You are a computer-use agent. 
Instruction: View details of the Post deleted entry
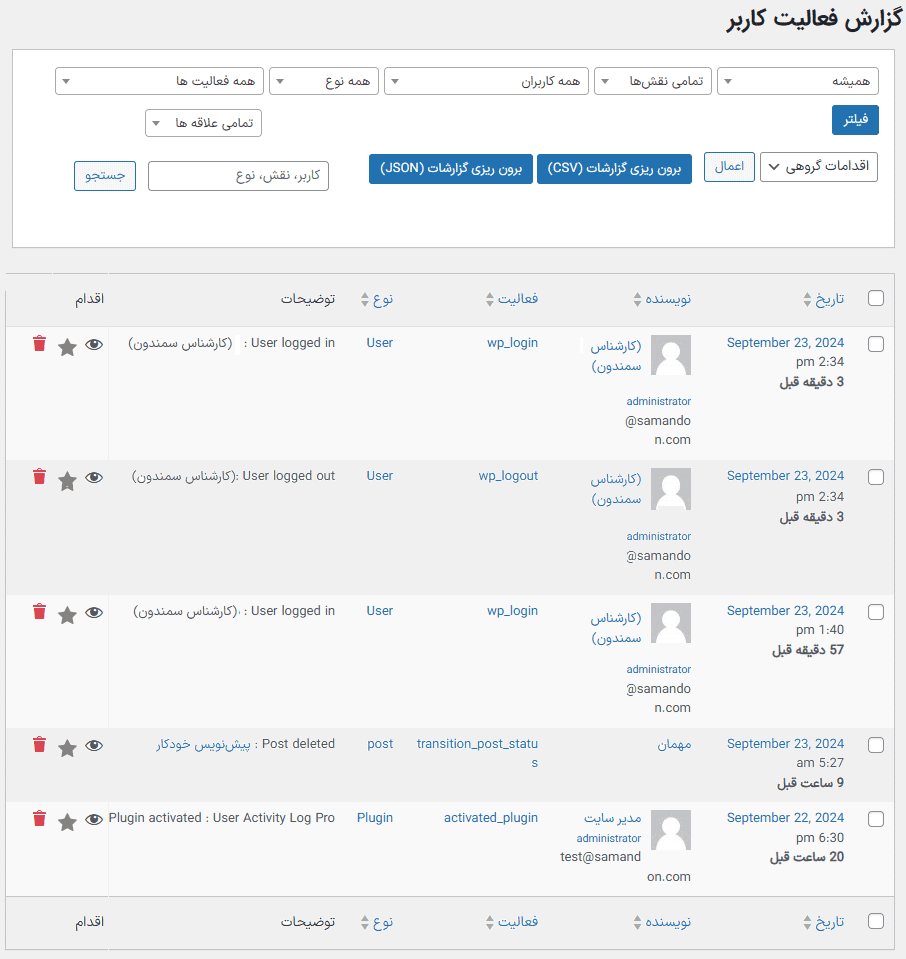point(94,745)
